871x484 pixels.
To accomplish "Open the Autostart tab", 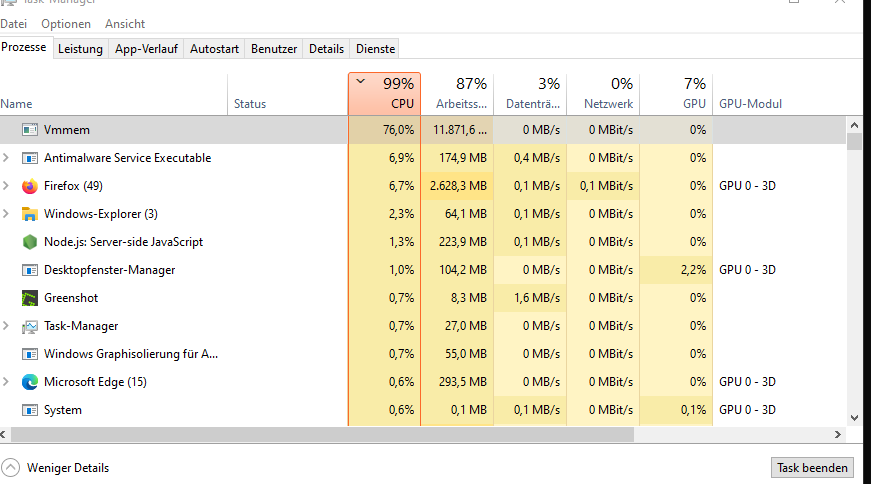I will [x=214, y=49].
